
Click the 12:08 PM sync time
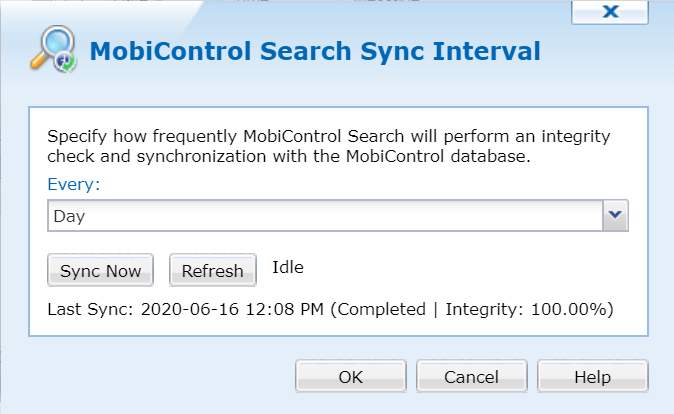coord(287,309)
